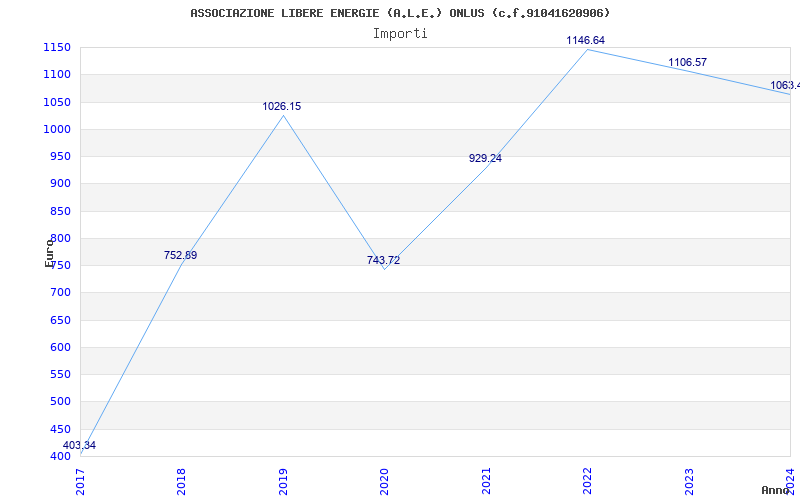The image size is (800, 500).
Task: Click x-axis year 2020
Action: 384,482
